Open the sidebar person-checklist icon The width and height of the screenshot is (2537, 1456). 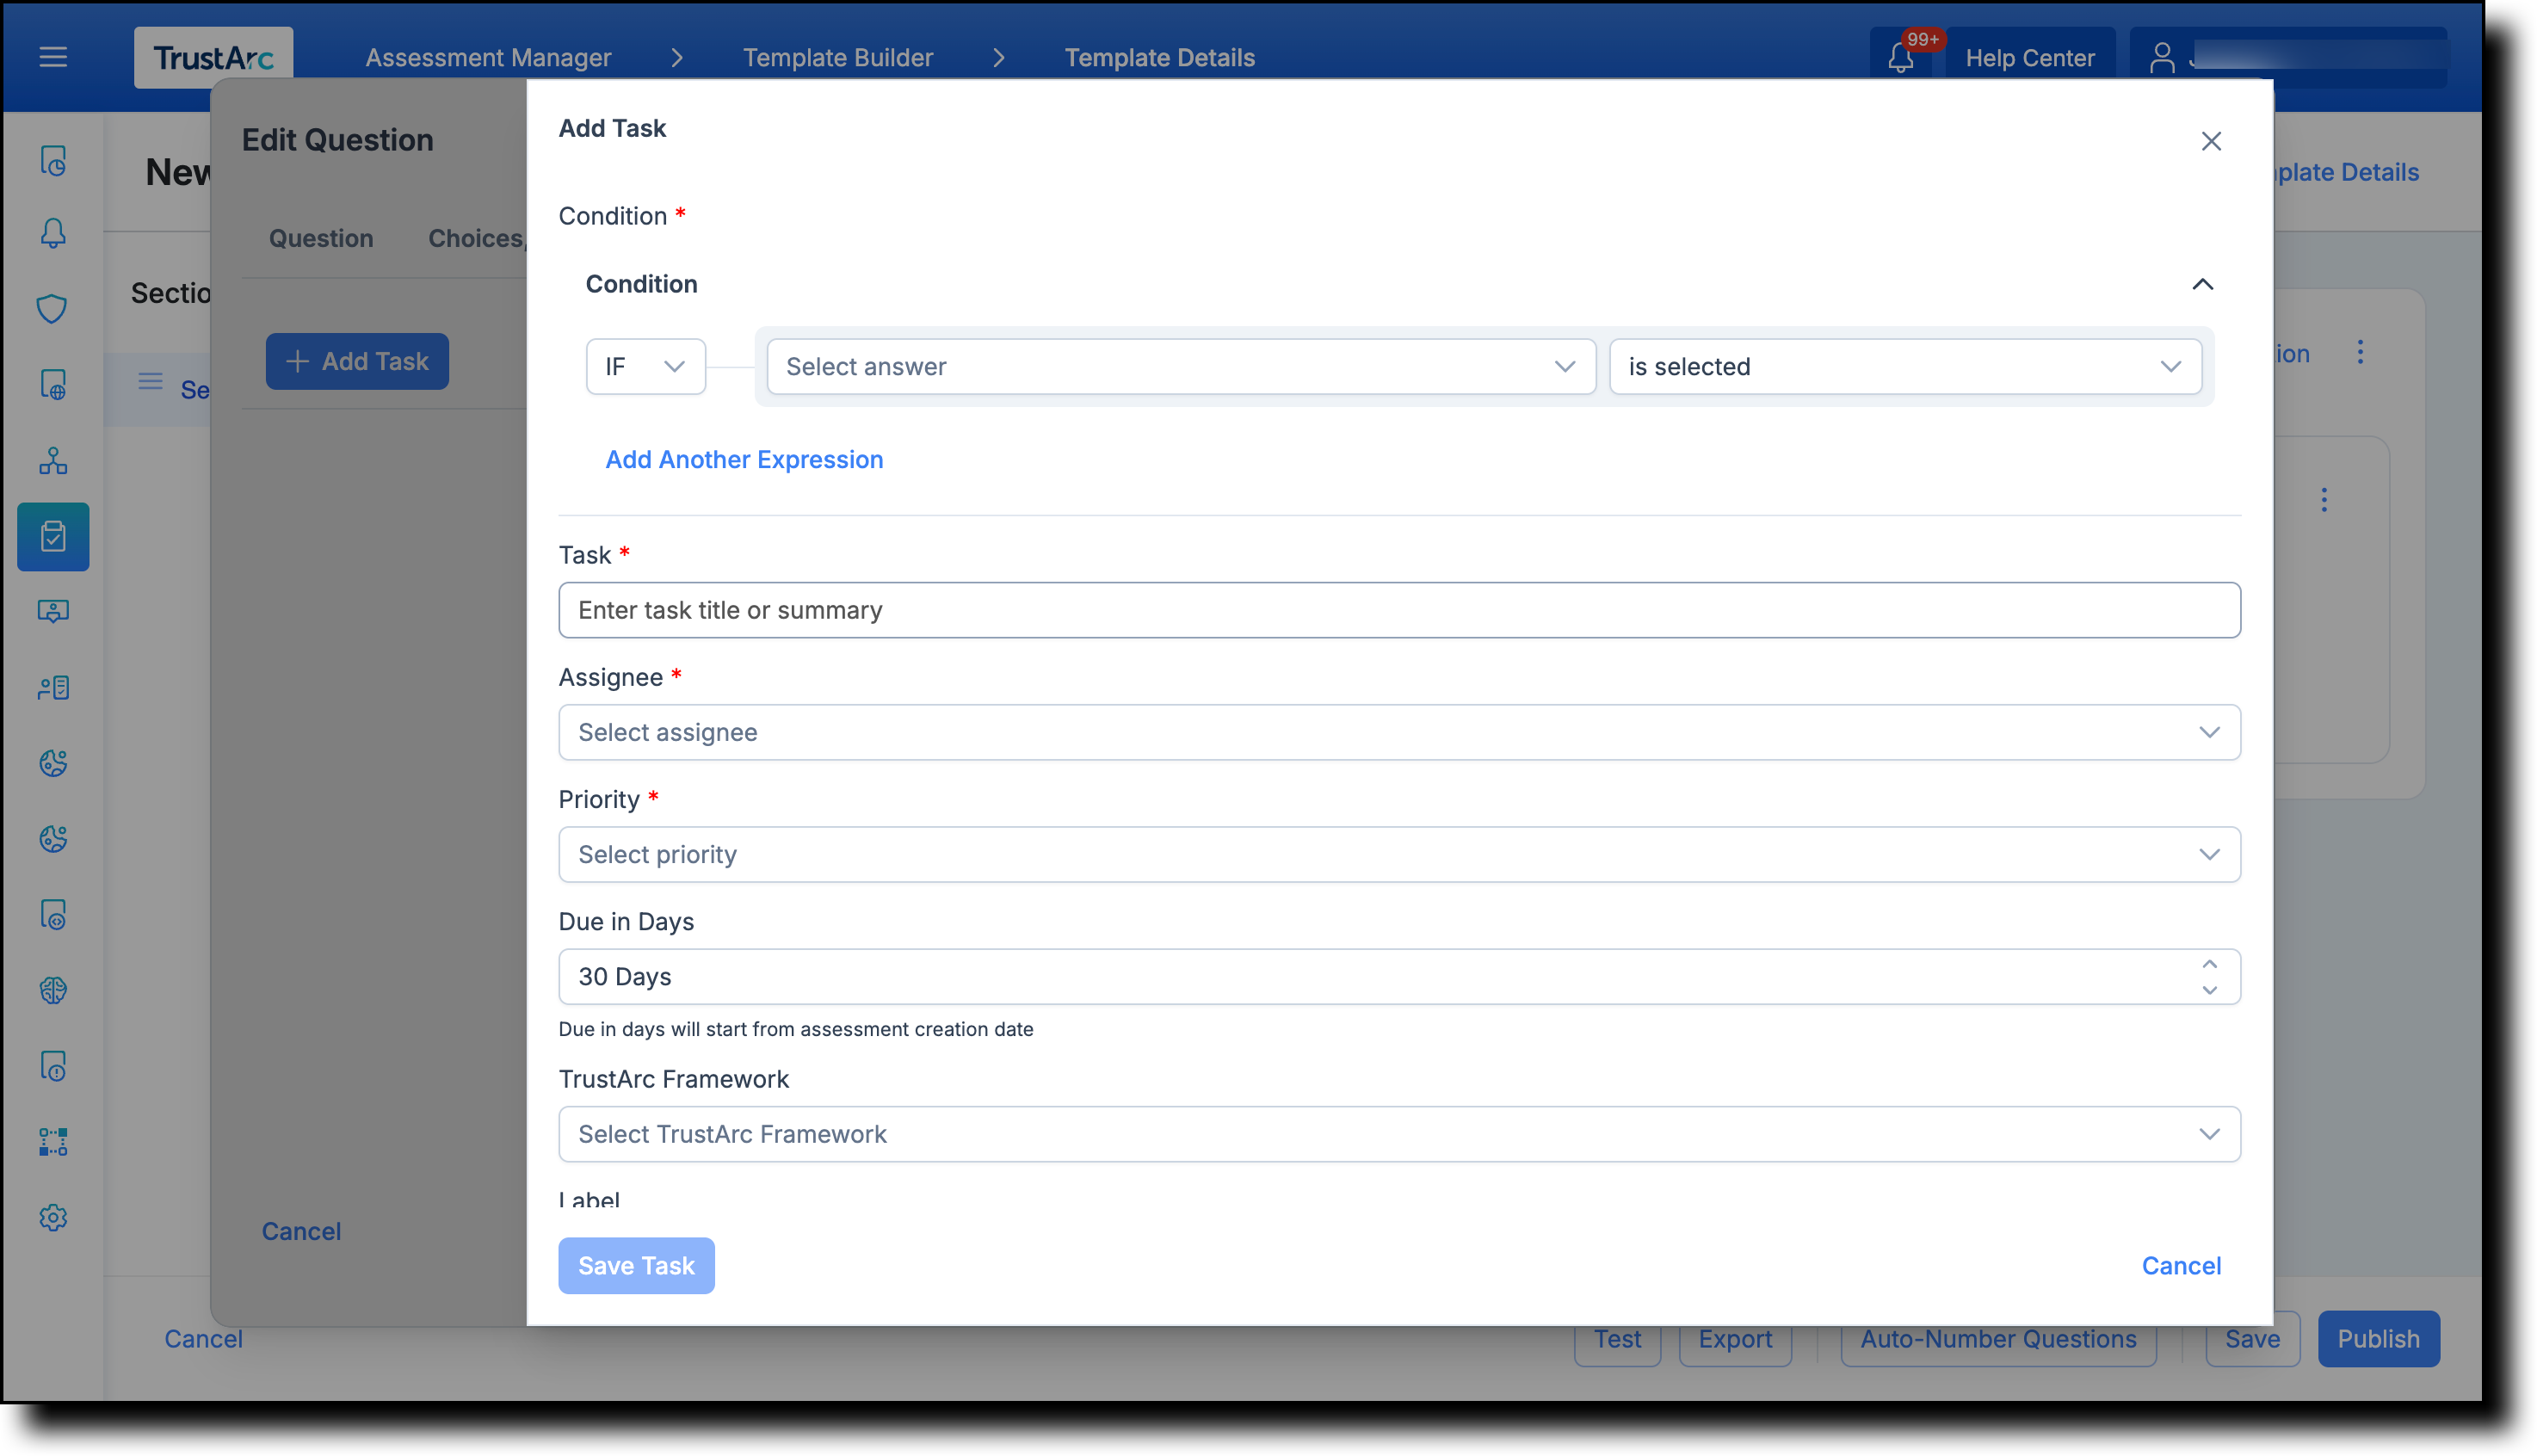(x=53, y=688)
